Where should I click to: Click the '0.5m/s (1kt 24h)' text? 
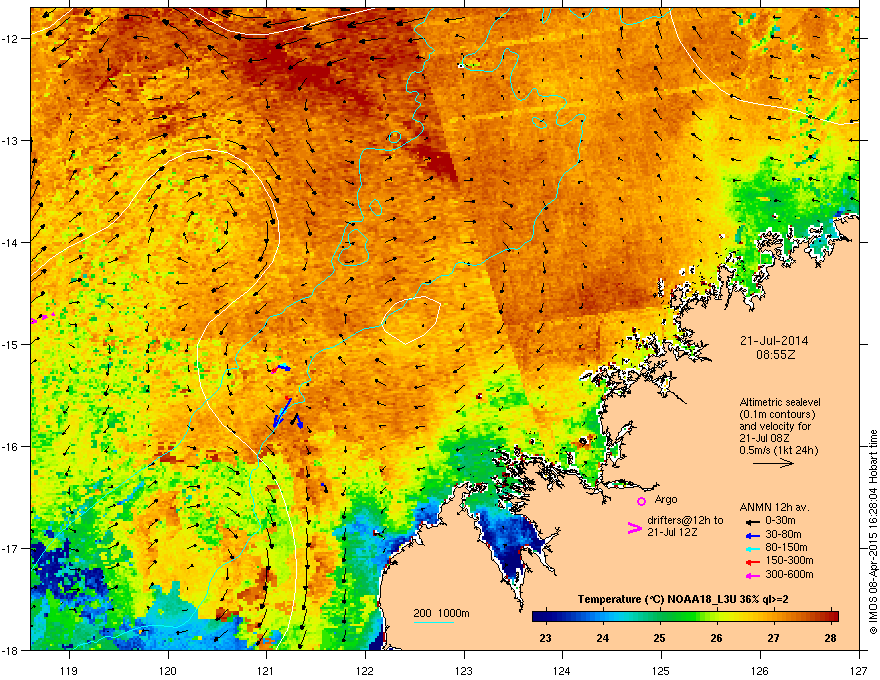tap(778, 450)
